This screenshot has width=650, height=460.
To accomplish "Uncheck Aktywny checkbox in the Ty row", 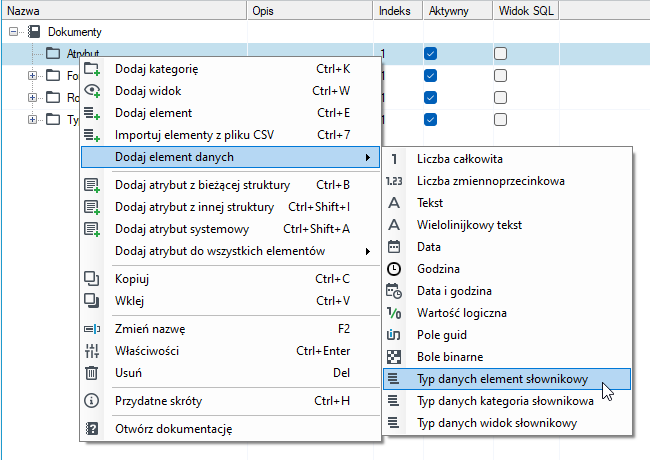I will 430,120.
